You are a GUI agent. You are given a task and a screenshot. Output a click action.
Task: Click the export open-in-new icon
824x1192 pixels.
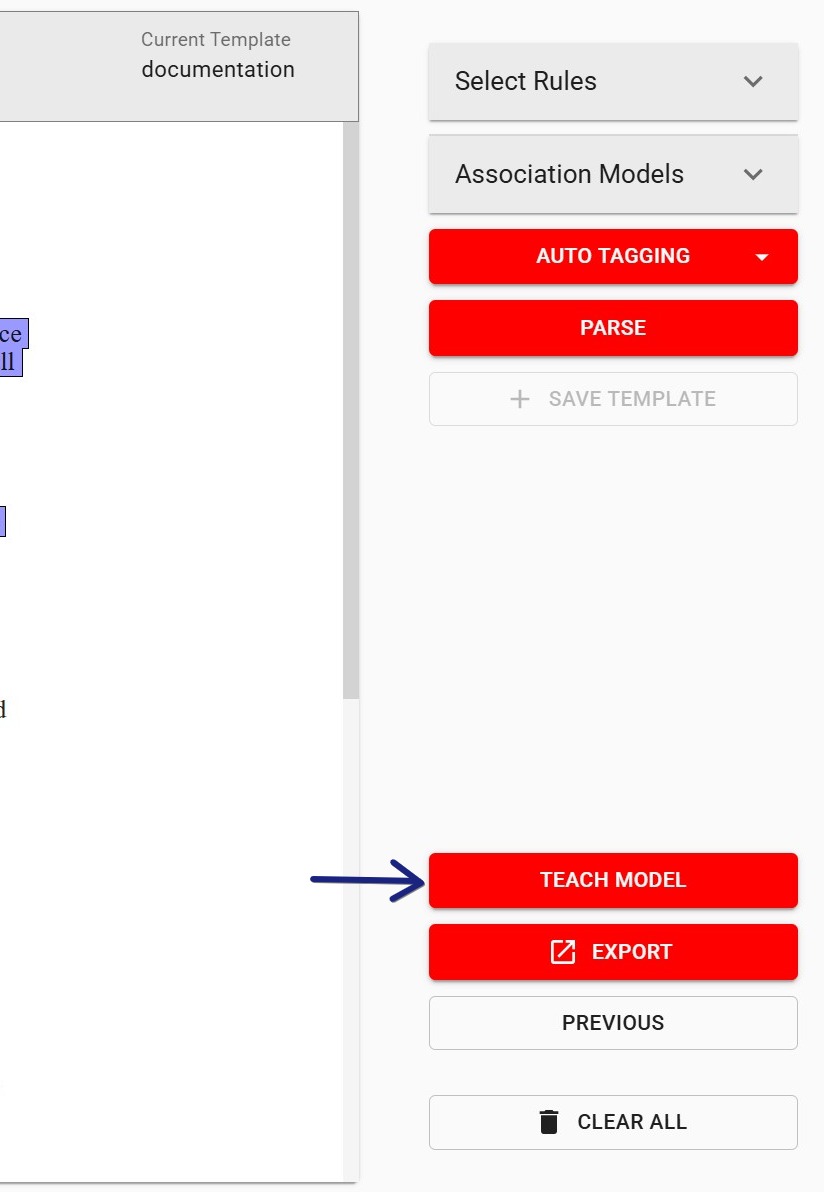point(563,952)
